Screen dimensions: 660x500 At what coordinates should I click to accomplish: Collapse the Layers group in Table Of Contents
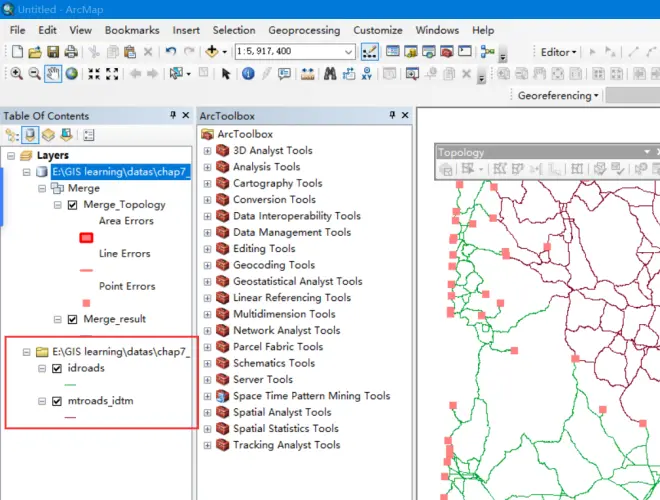coord(11,156)
